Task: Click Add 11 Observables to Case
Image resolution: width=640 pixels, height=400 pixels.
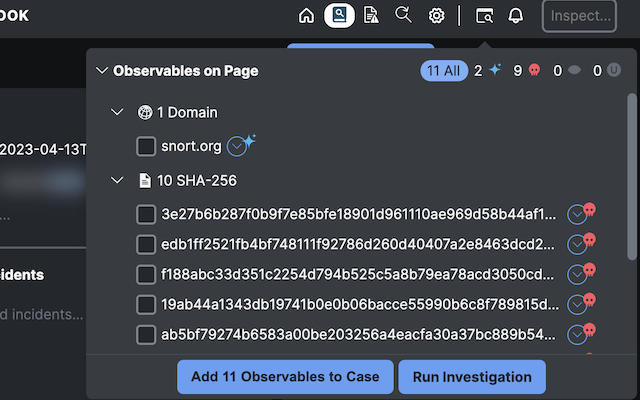Action: click(285, 377)
